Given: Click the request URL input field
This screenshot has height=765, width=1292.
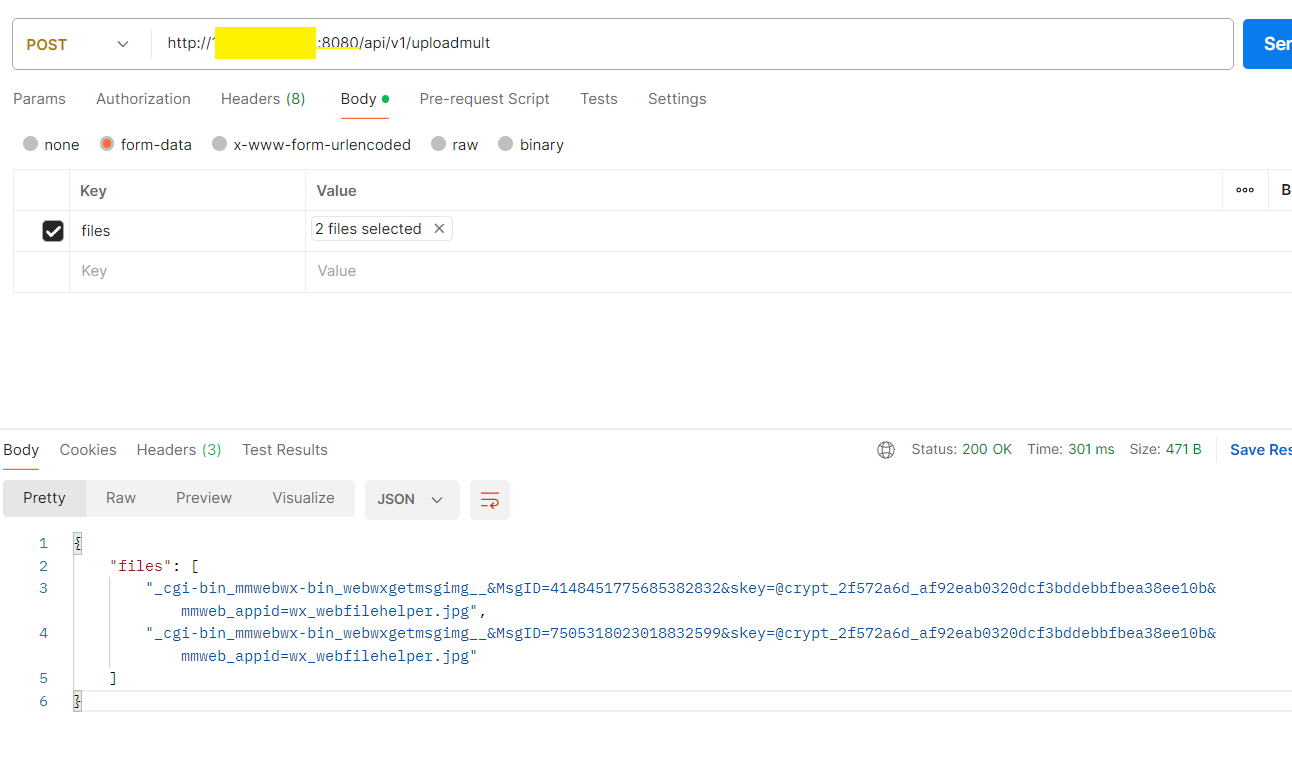Looking at the screenshot, I should click(x=690, y=44).
